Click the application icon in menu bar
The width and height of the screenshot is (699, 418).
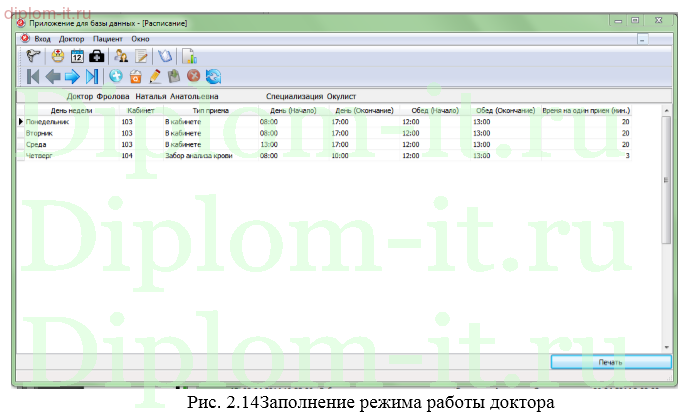pos(25,39)
